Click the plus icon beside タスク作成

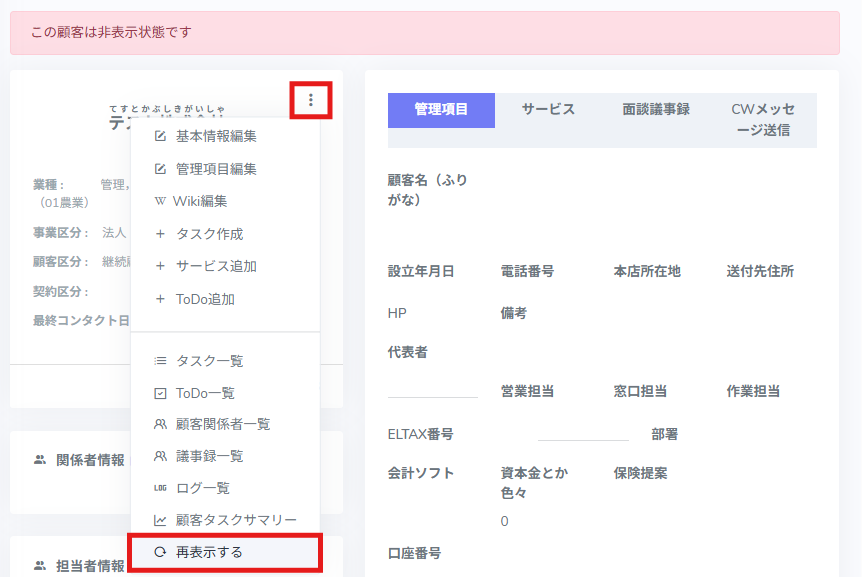160,234
